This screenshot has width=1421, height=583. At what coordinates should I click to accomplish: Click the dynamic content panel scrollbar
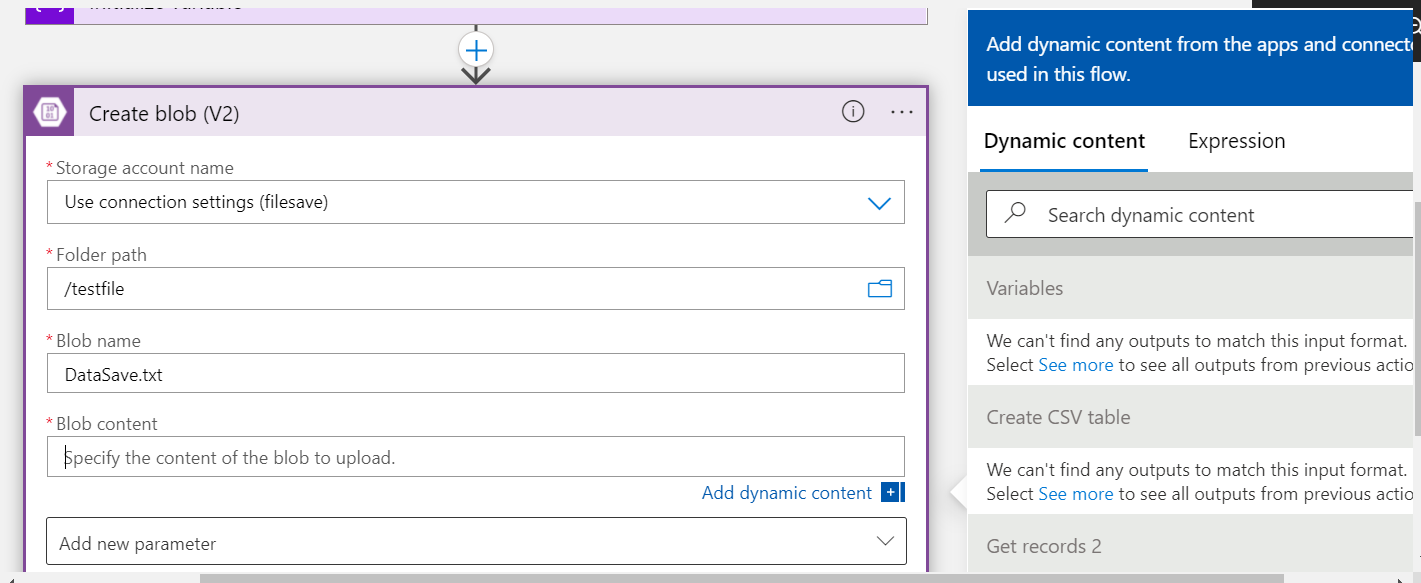1414,300
